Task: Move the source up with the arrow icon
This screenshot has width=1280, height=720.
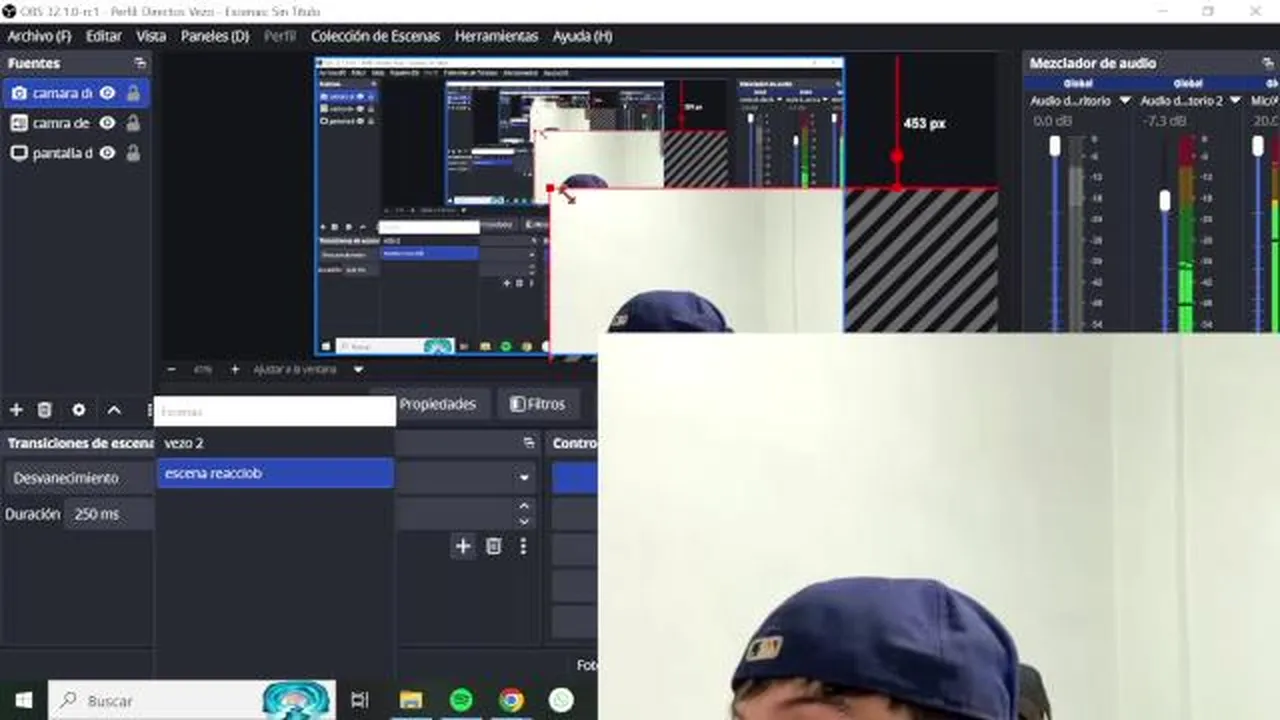Action: pyautogui.click(x=114, y=410)
